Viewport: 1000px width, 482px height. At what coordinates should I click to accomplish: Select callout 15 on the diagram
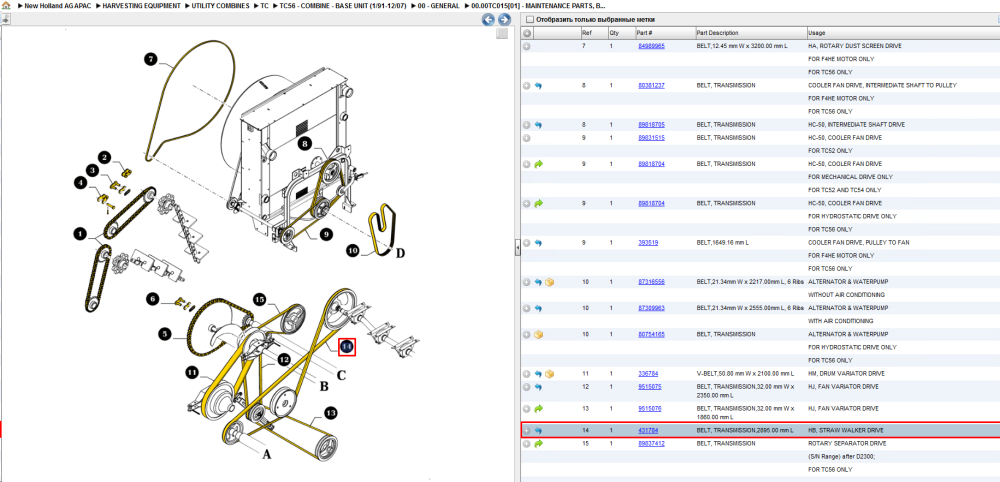tap(259, 299)
